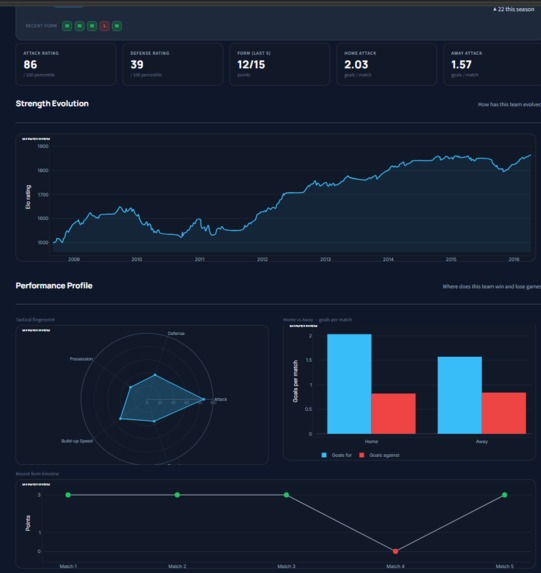Click the Home goals for blue bar

click(349, 384)
